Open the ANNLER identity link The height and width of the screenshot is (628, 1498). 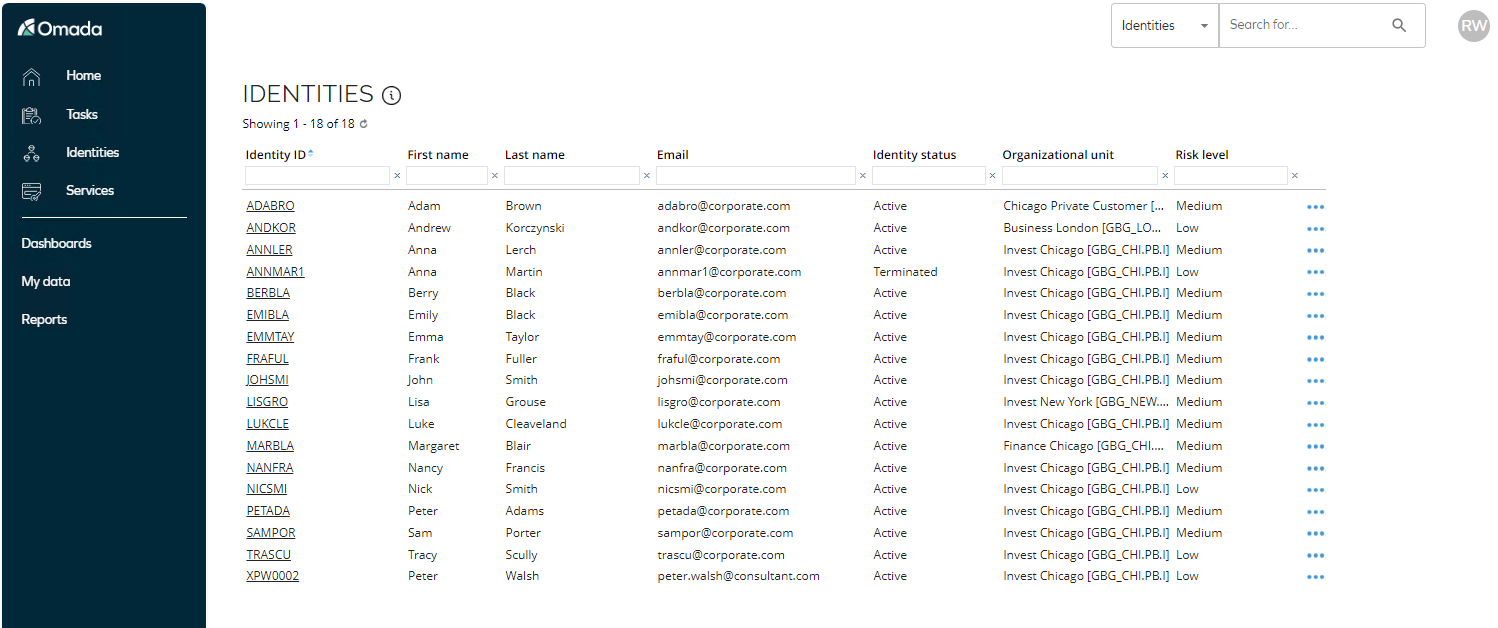point(269,250)
